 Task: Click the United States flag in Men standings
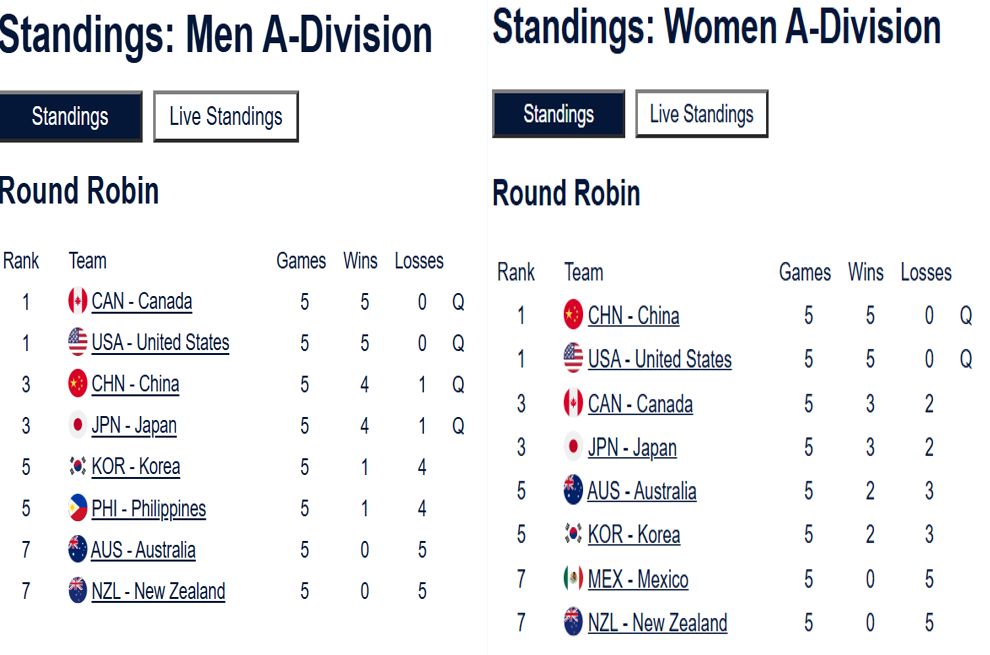tap(77, 343)
